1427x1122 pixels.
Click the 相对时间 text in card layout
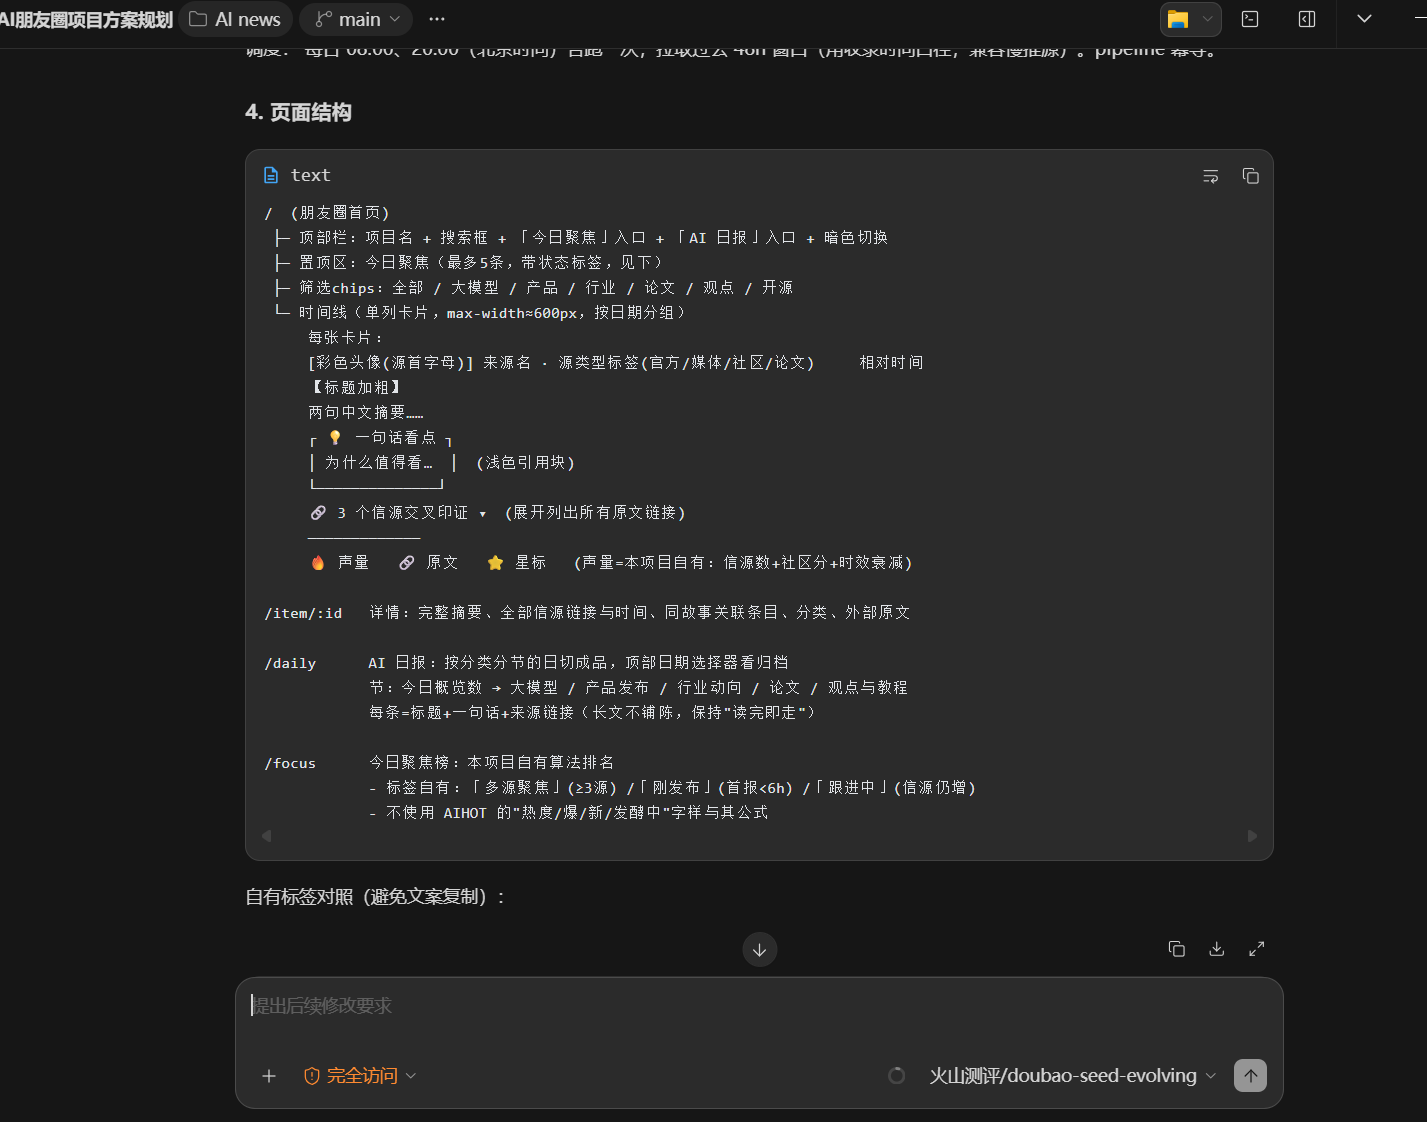click(x=891, y=363)
